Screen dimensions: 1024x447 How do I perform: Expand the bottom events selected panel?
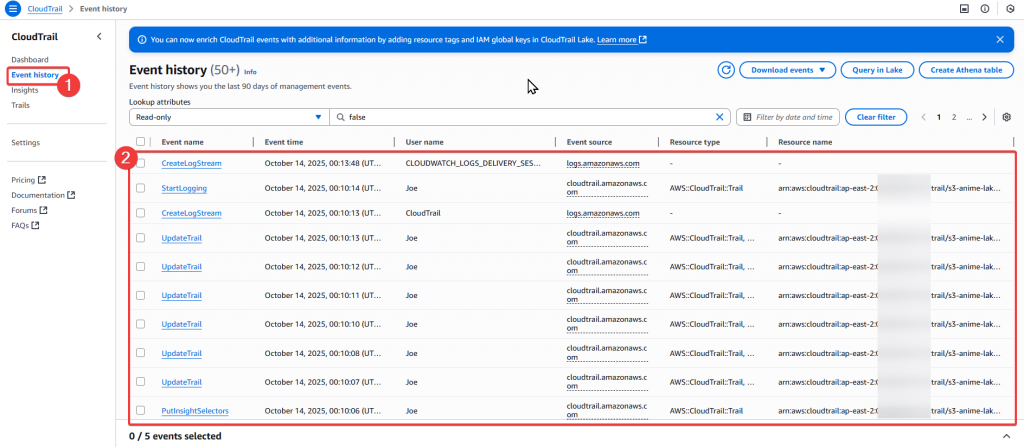pos(1006,436)
